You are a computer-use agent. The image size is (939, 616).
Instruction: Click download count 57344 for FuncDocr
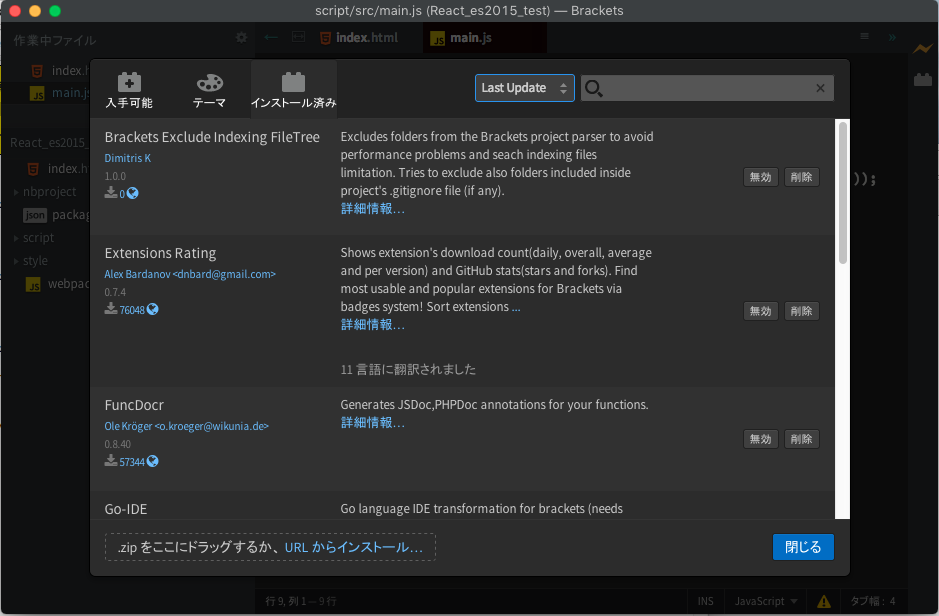(x=132, y=462)
